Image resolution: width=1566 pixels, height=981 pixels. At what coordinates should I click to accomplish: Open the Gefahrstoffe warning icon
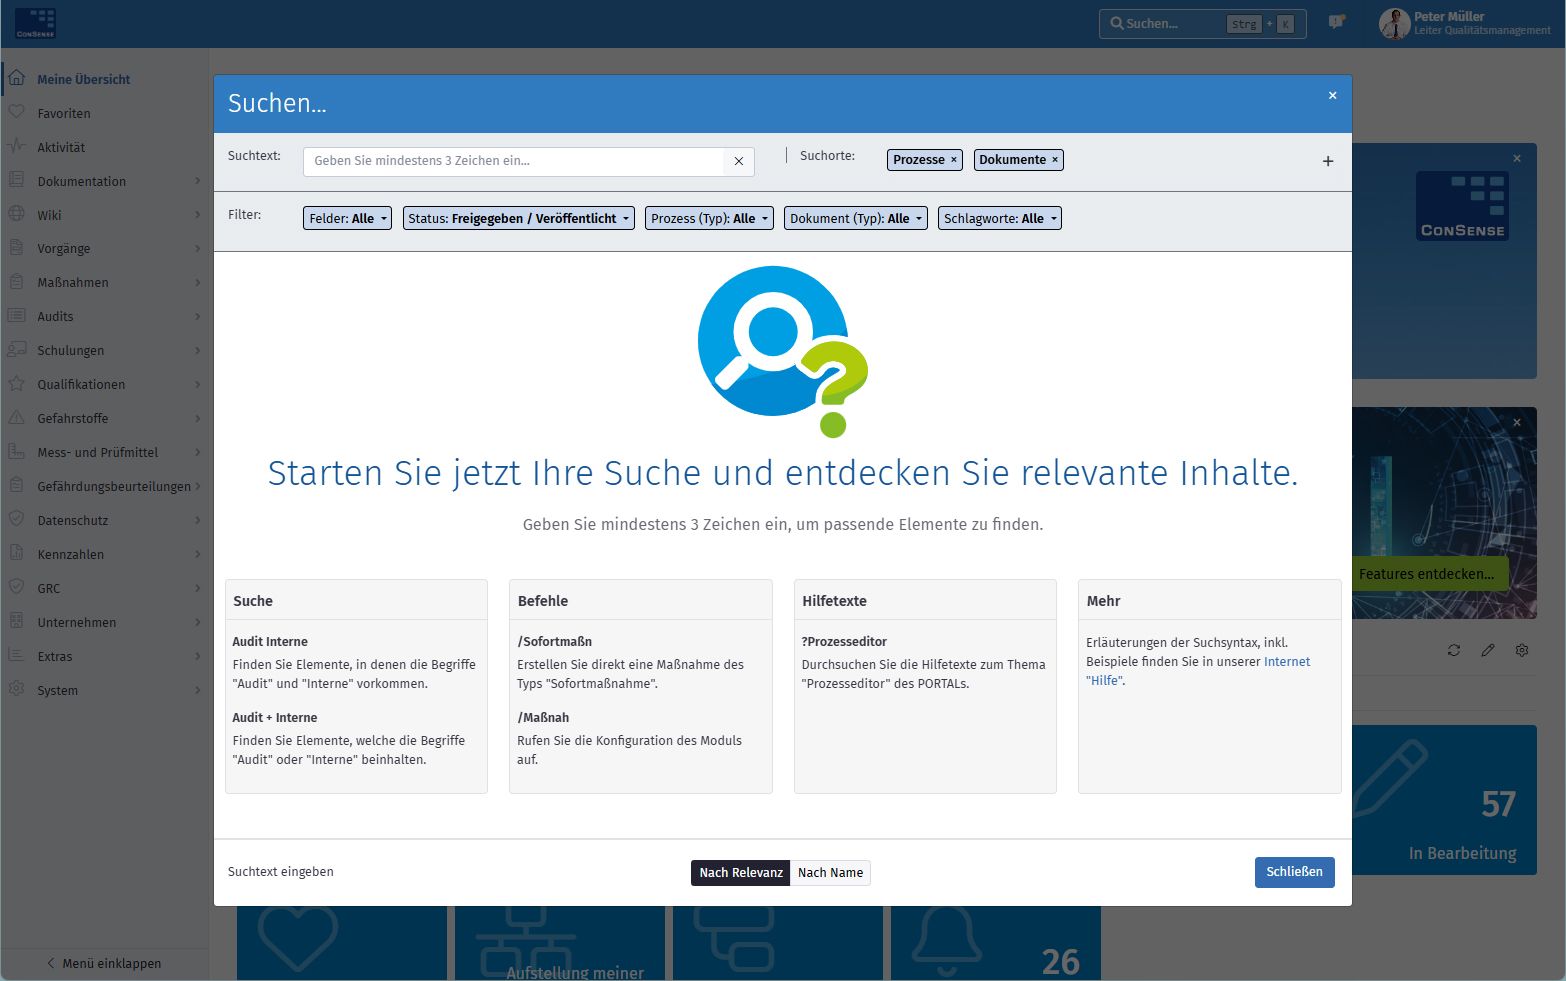pos(16,418)
